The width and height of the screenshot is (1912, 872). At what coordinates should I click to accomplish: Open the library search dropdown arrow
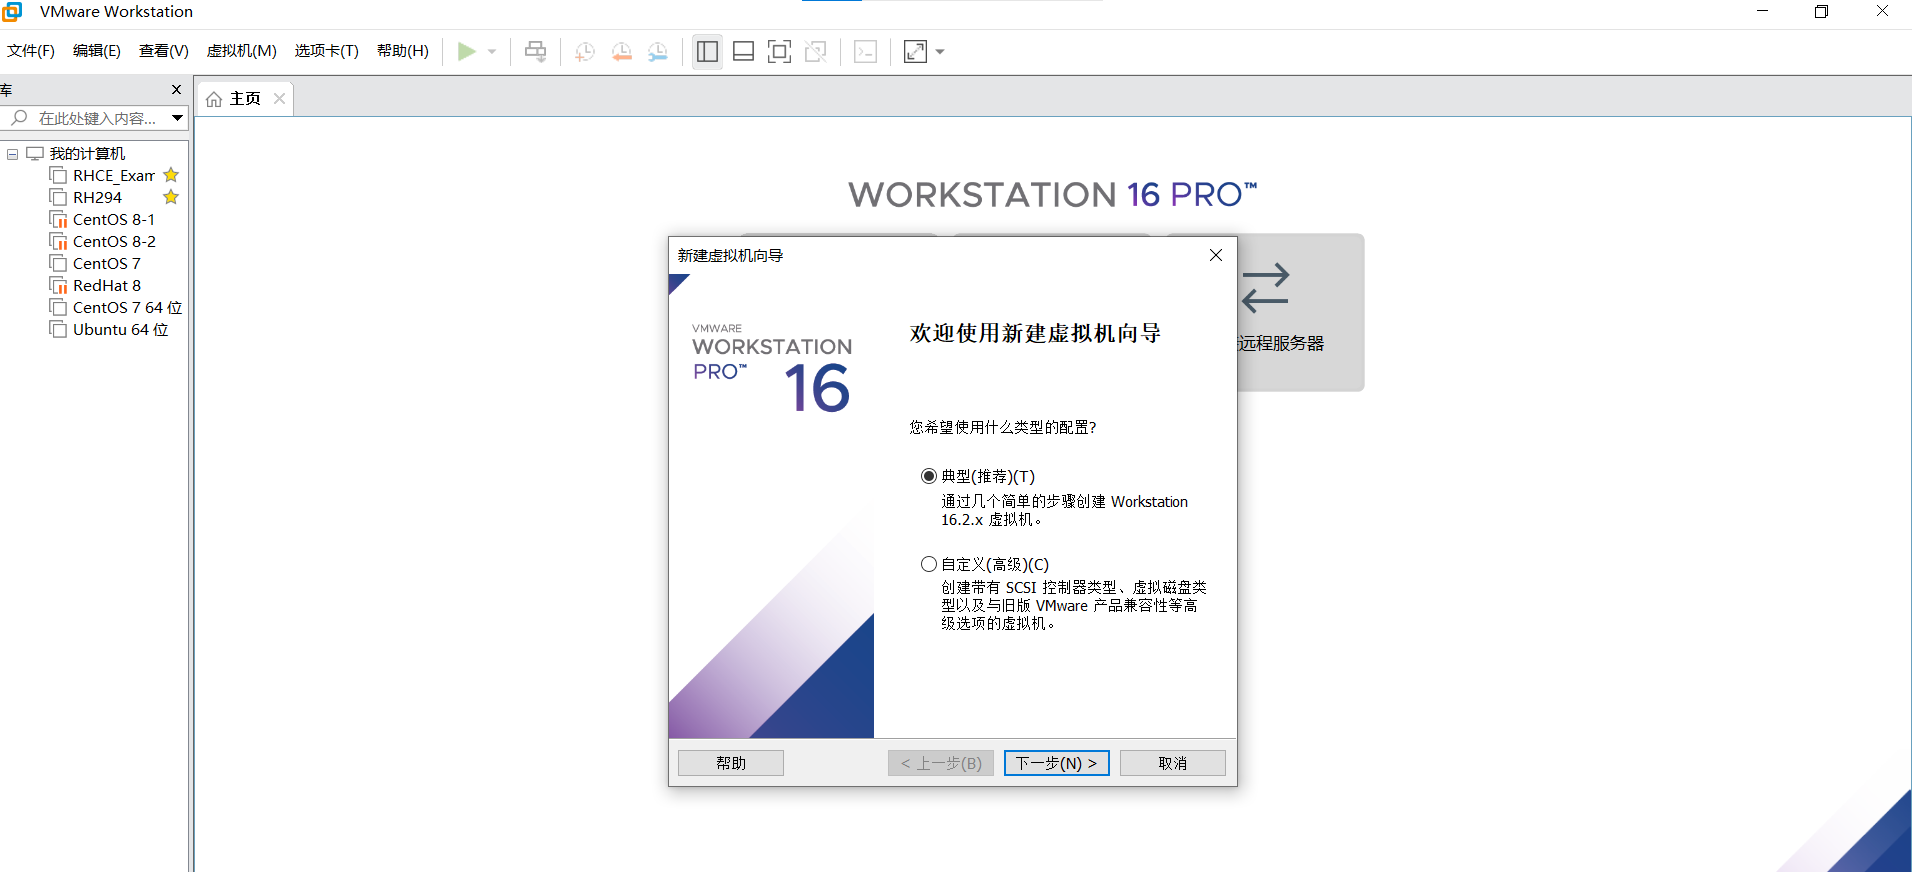click(x=177, y=118)
